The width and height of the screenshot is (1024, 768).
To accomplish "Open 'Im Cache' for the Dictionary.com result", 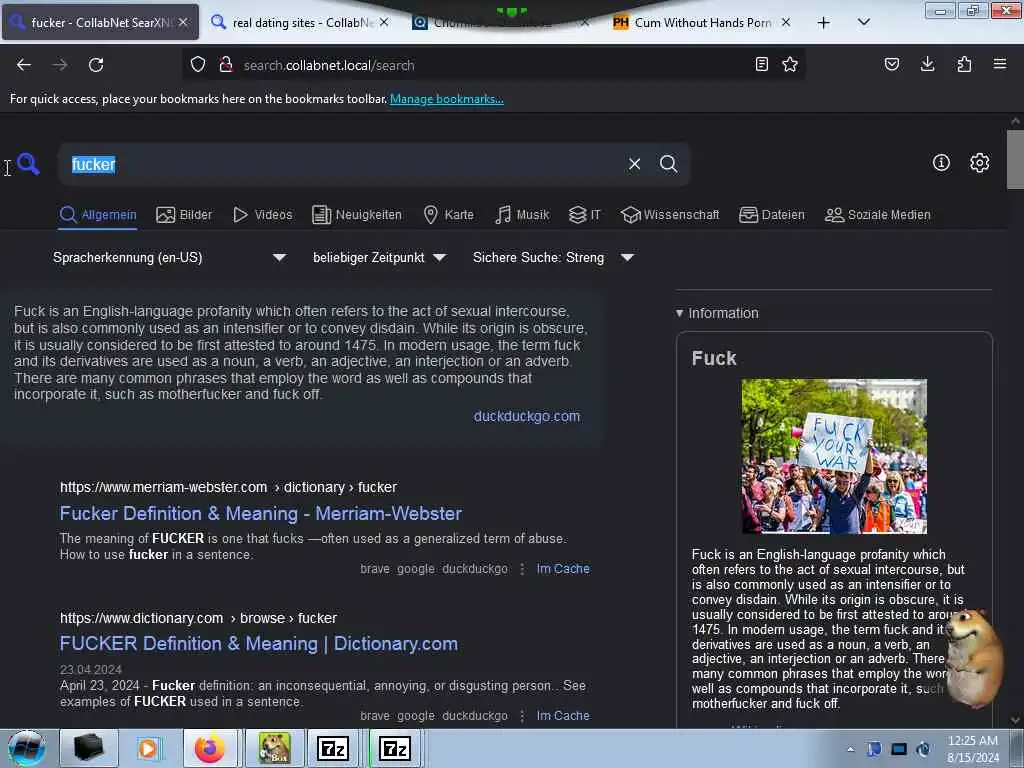I will click(x=563, y=716).
